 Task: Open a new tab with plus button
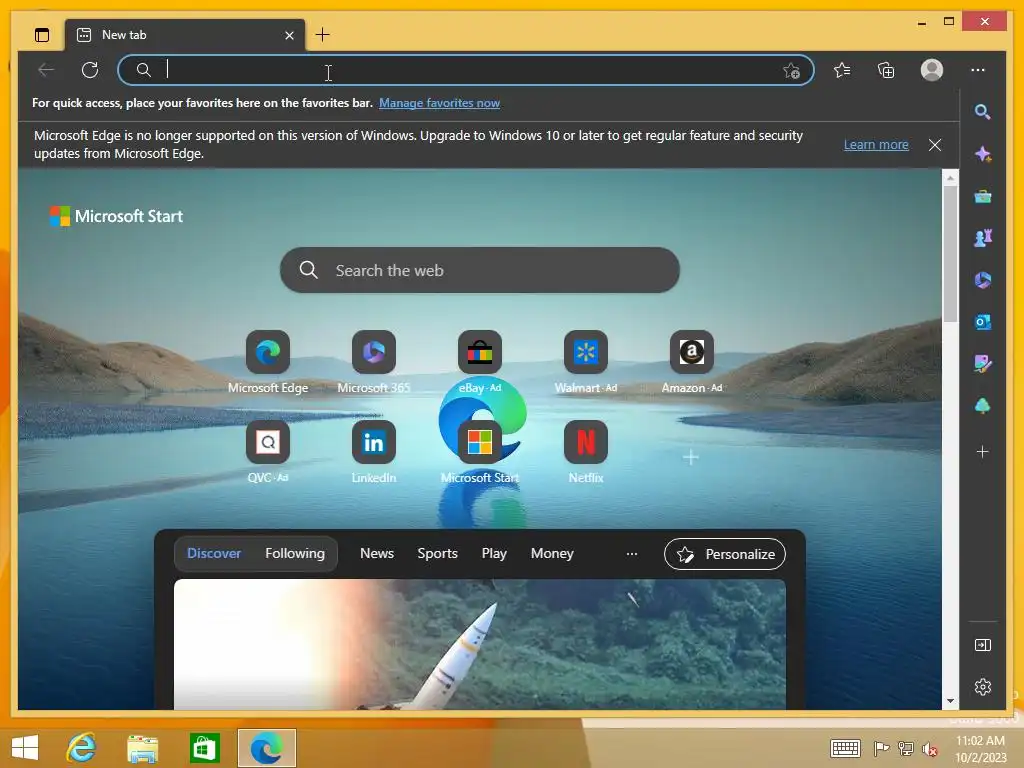[x=323, y=35]
